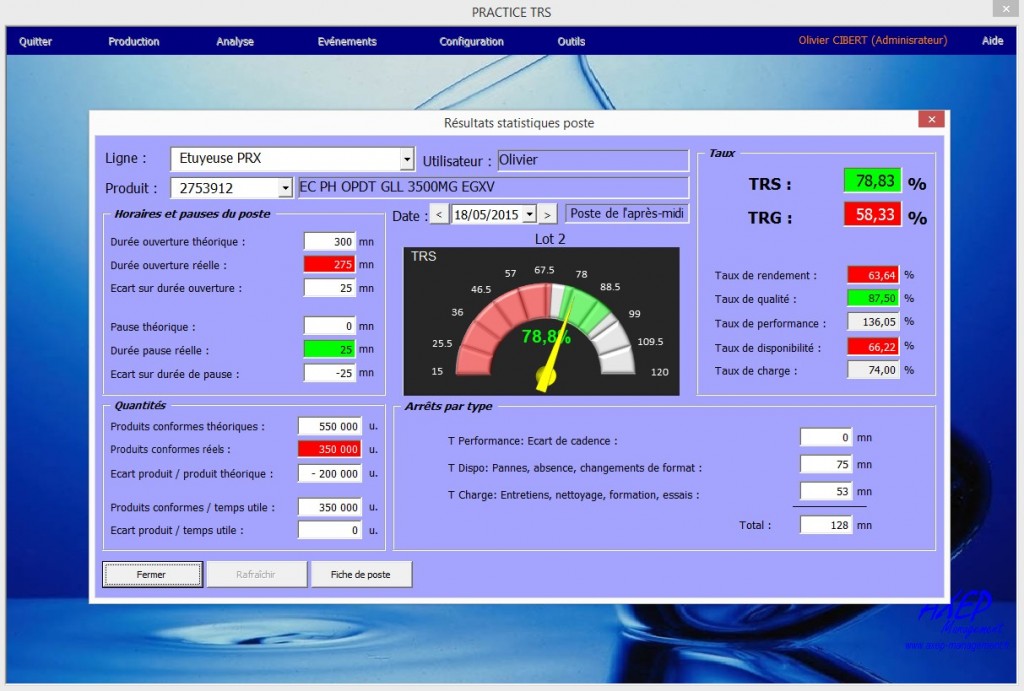Click the T Dispo pannes value field
Image resolution: width=1024 pixels, height=691 pixels.
[826, 464]
